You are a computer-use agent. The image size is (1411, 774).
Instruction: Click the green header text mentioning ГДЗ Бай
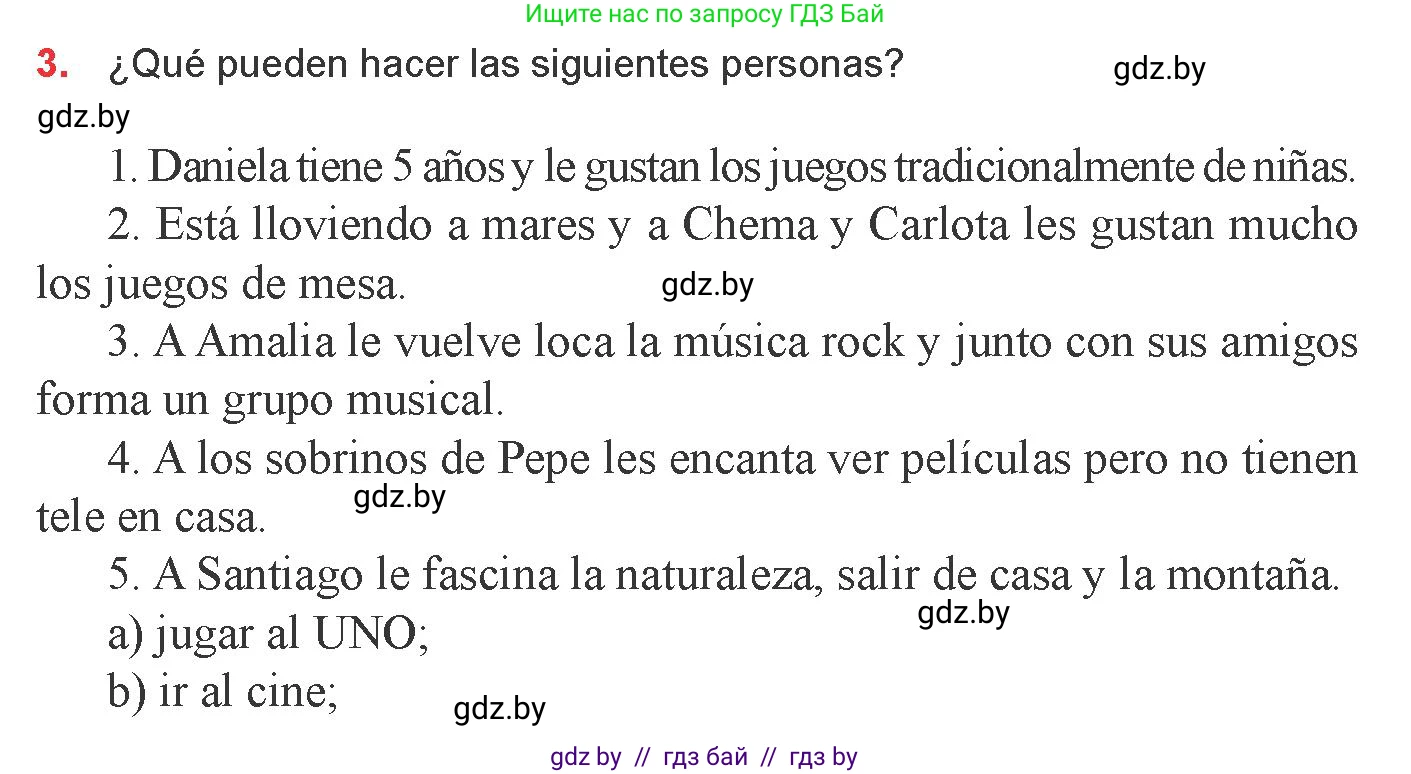(x=704, y=15)
